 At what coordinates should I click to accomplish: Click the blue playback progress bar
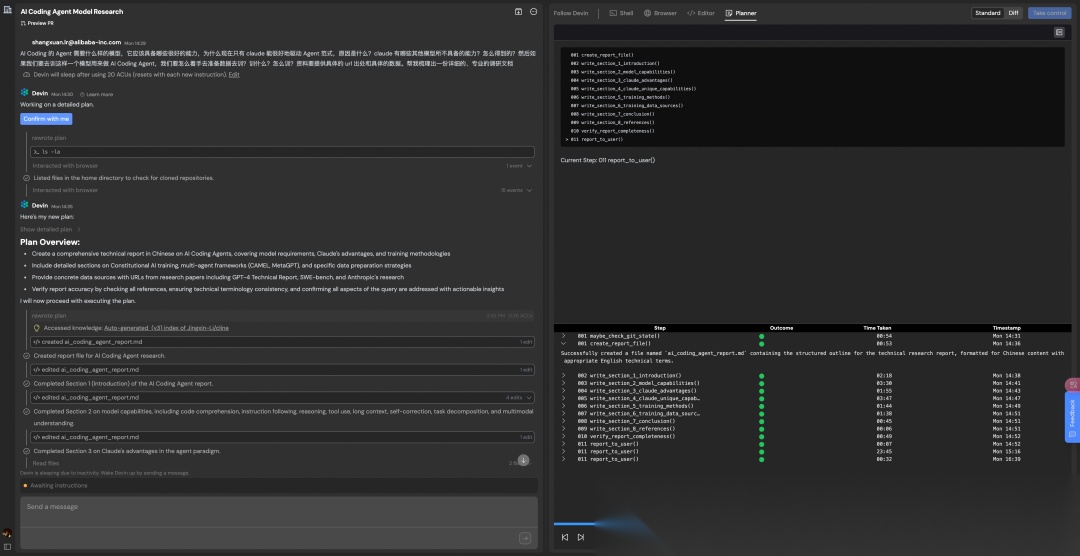[x=574, y=524]
